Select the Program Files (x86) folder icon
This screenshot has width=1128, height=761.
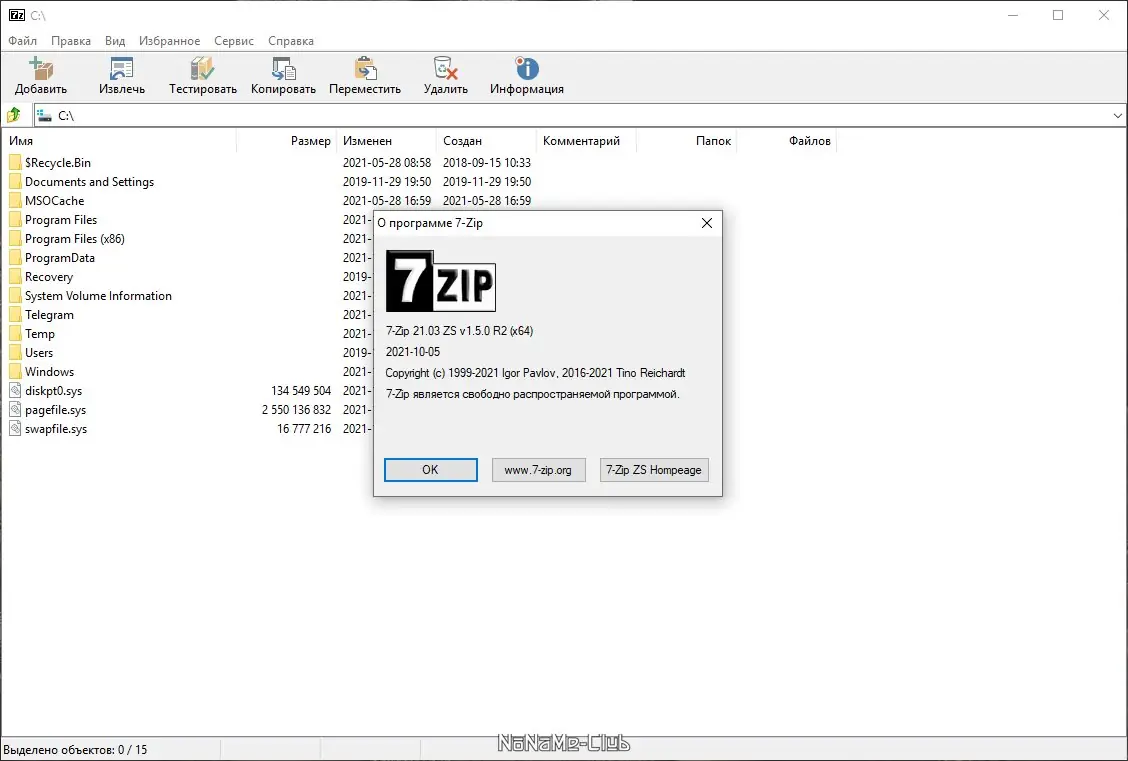tap(15, 239)
